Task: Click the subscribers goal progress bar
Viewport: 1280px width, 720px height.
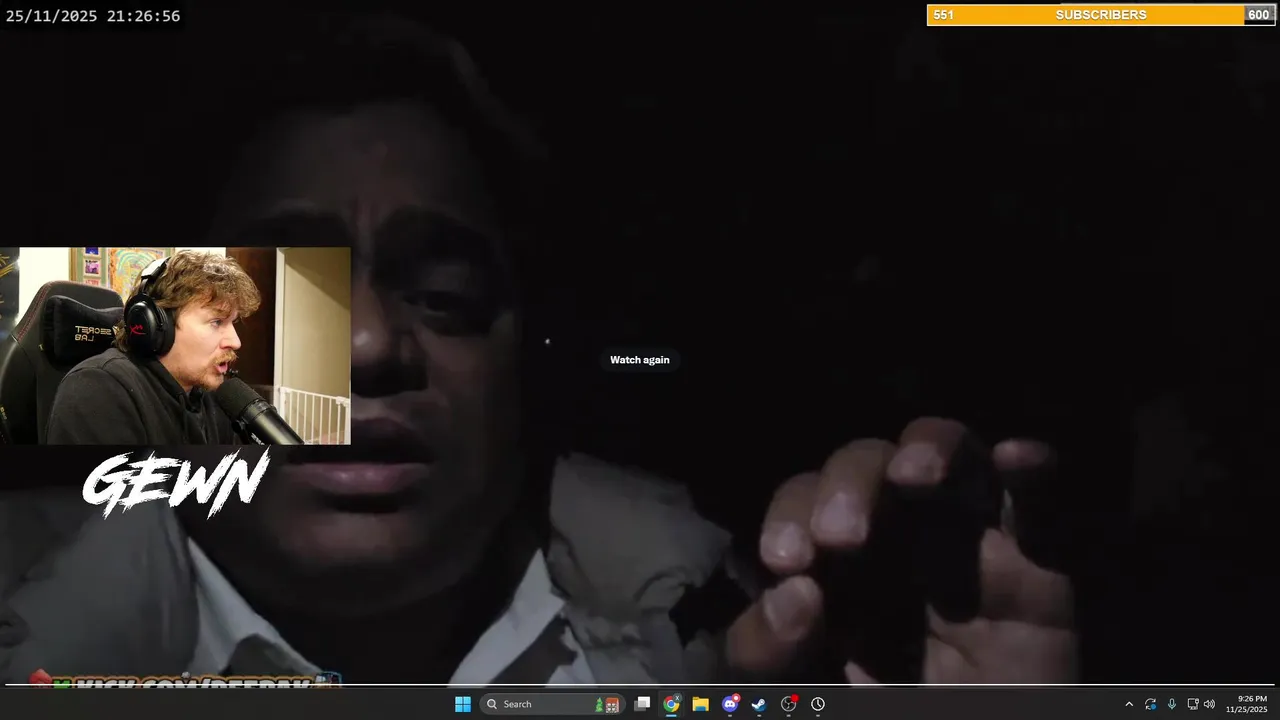Action: coord(1101,15)
